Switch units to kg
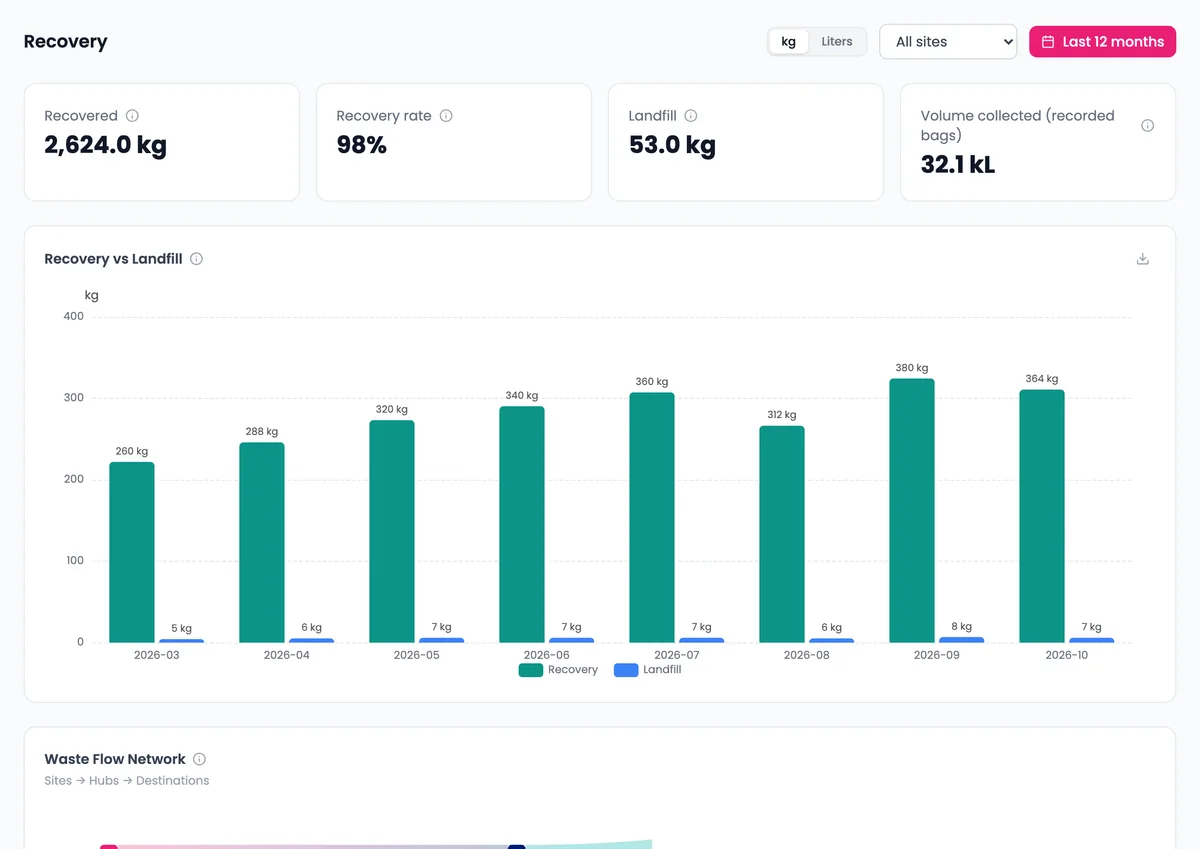Screen dimensions: 1200x849 [x=789, y=42]
